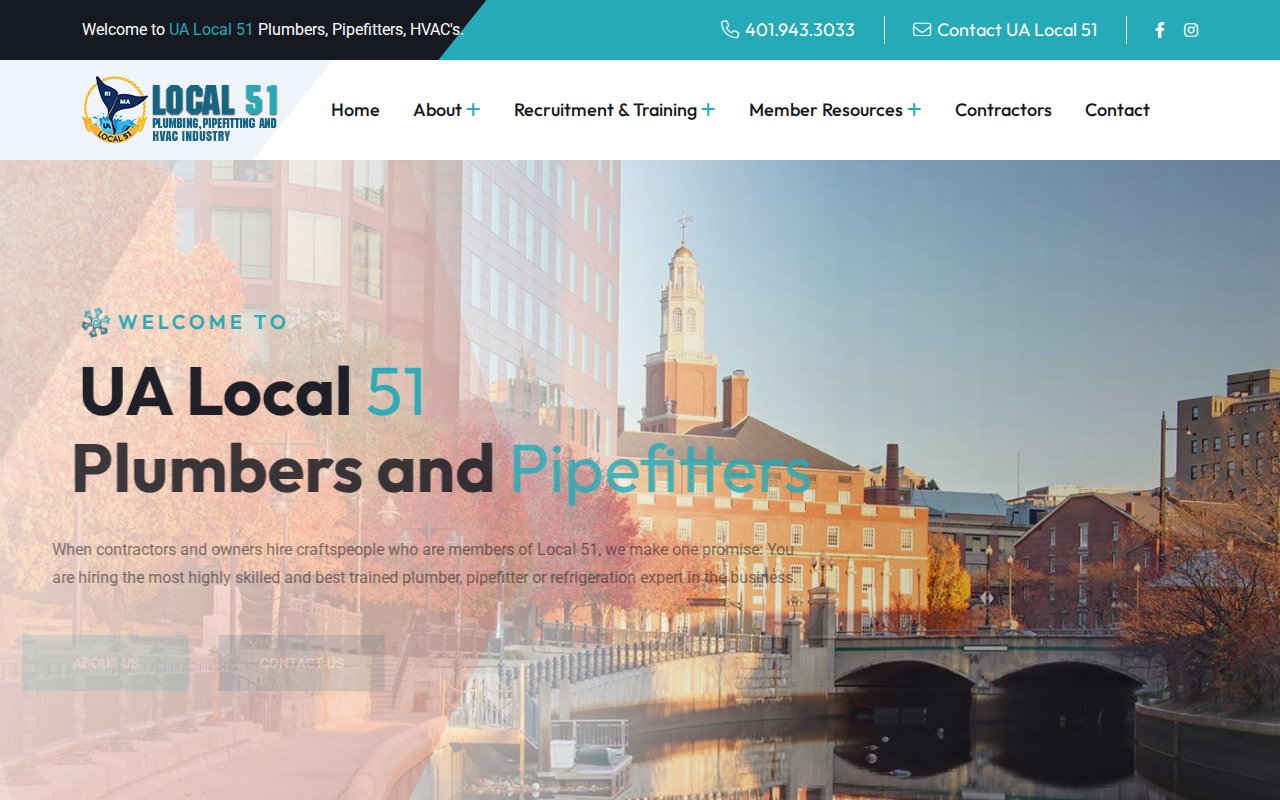Go to the Home menu item
Image resolution: width=1280 pixels, height=800 pixels.
pyautogui.click(x=355, y=110)
